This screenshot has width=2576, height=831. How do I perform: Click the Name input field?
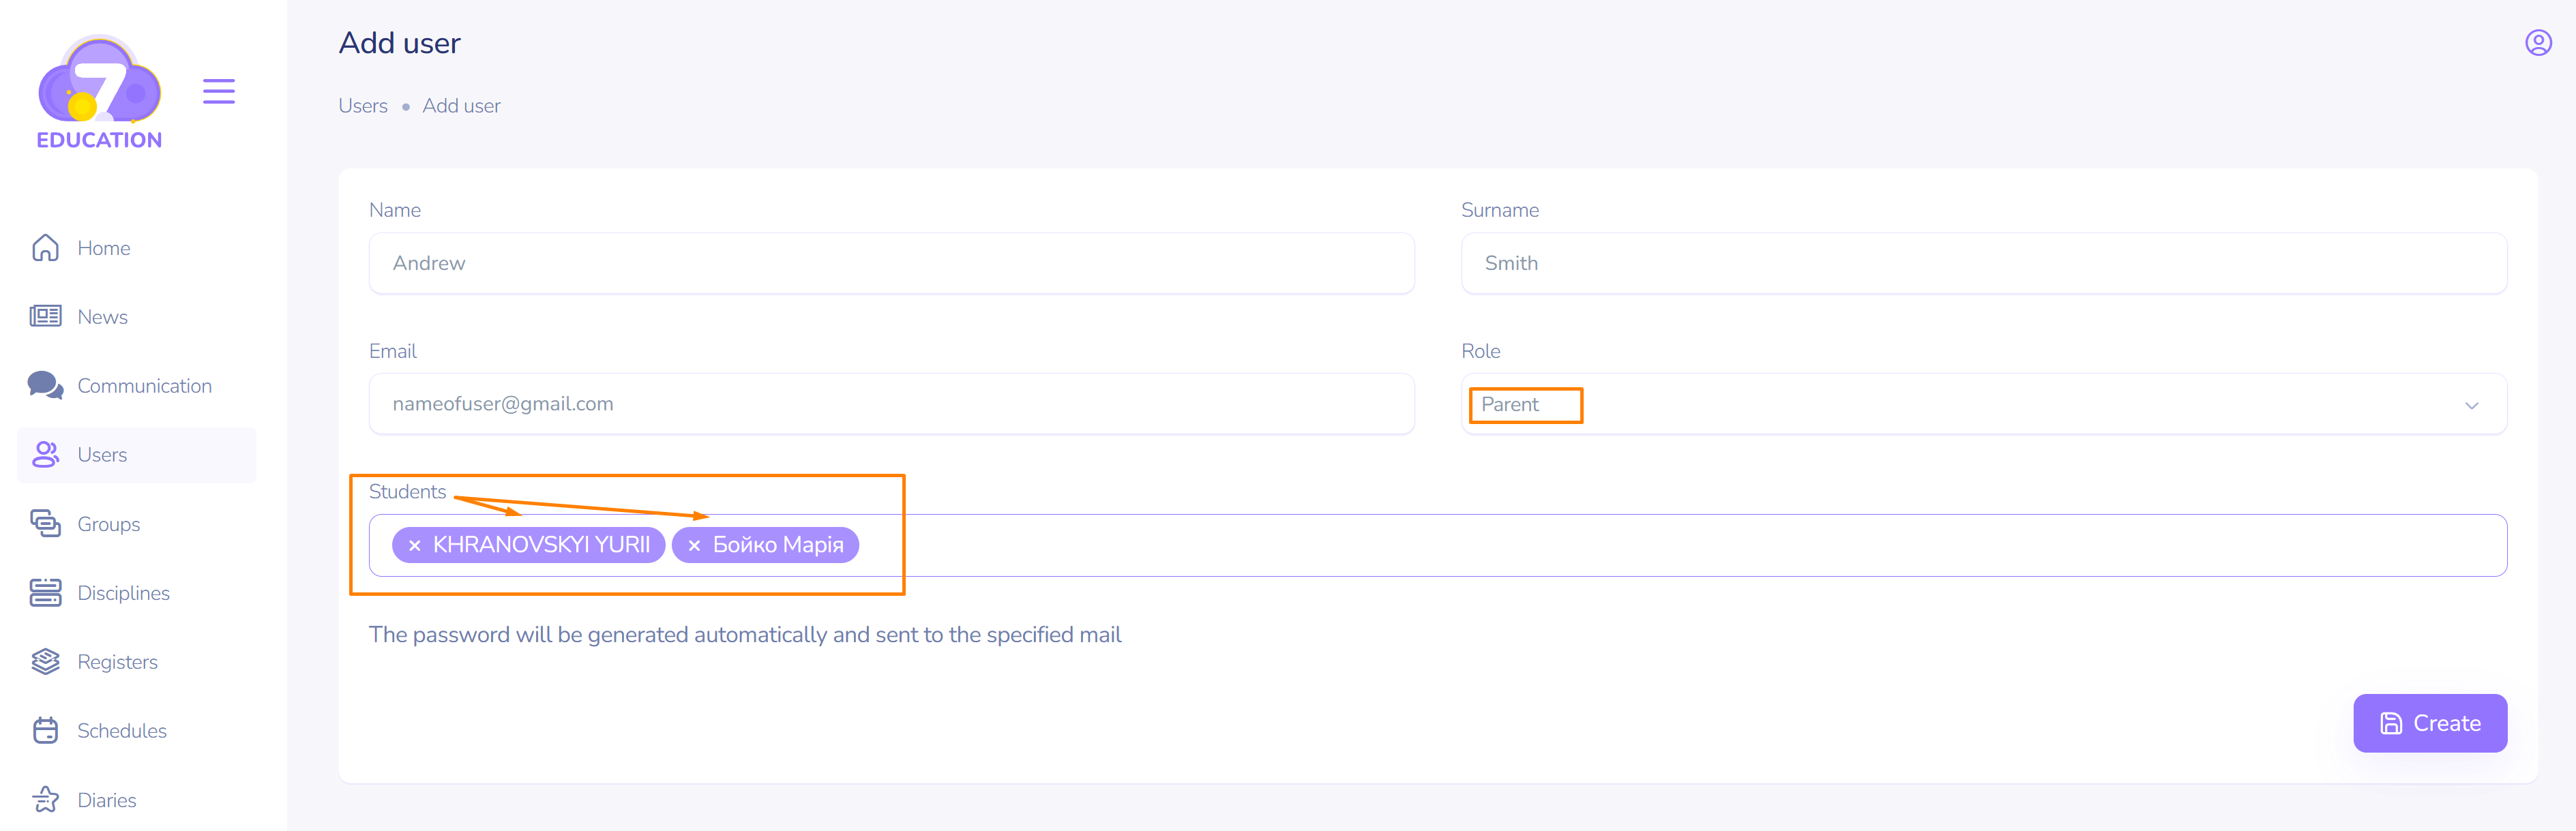[891, 264]
